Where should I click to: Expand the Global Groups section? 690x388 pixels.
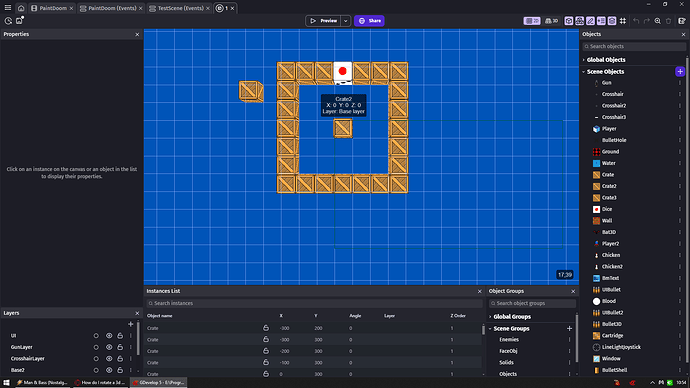coord(490,317)
